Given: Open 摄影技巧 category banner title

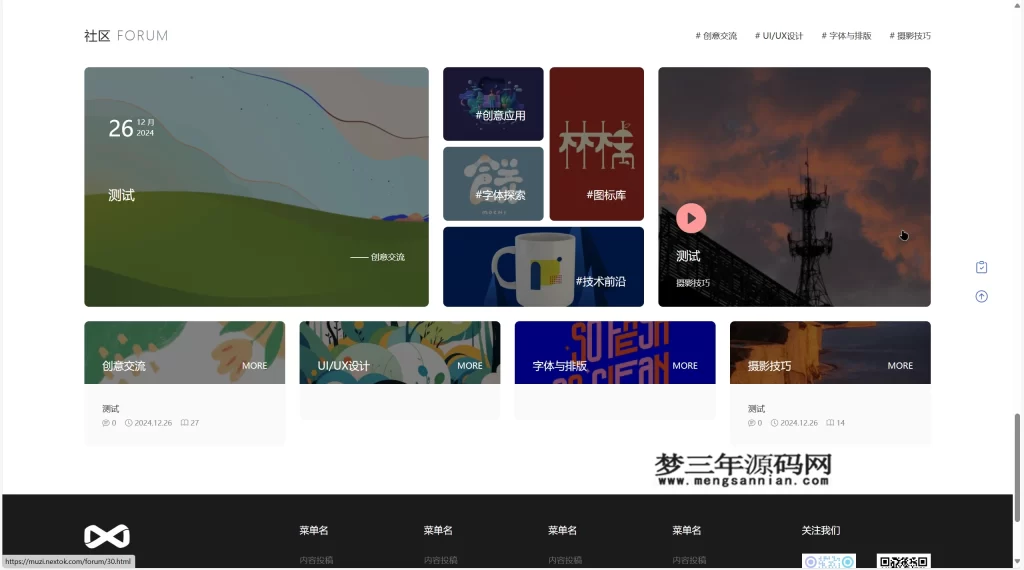Looking at the screenshot, I should click(x=769, y=366).
